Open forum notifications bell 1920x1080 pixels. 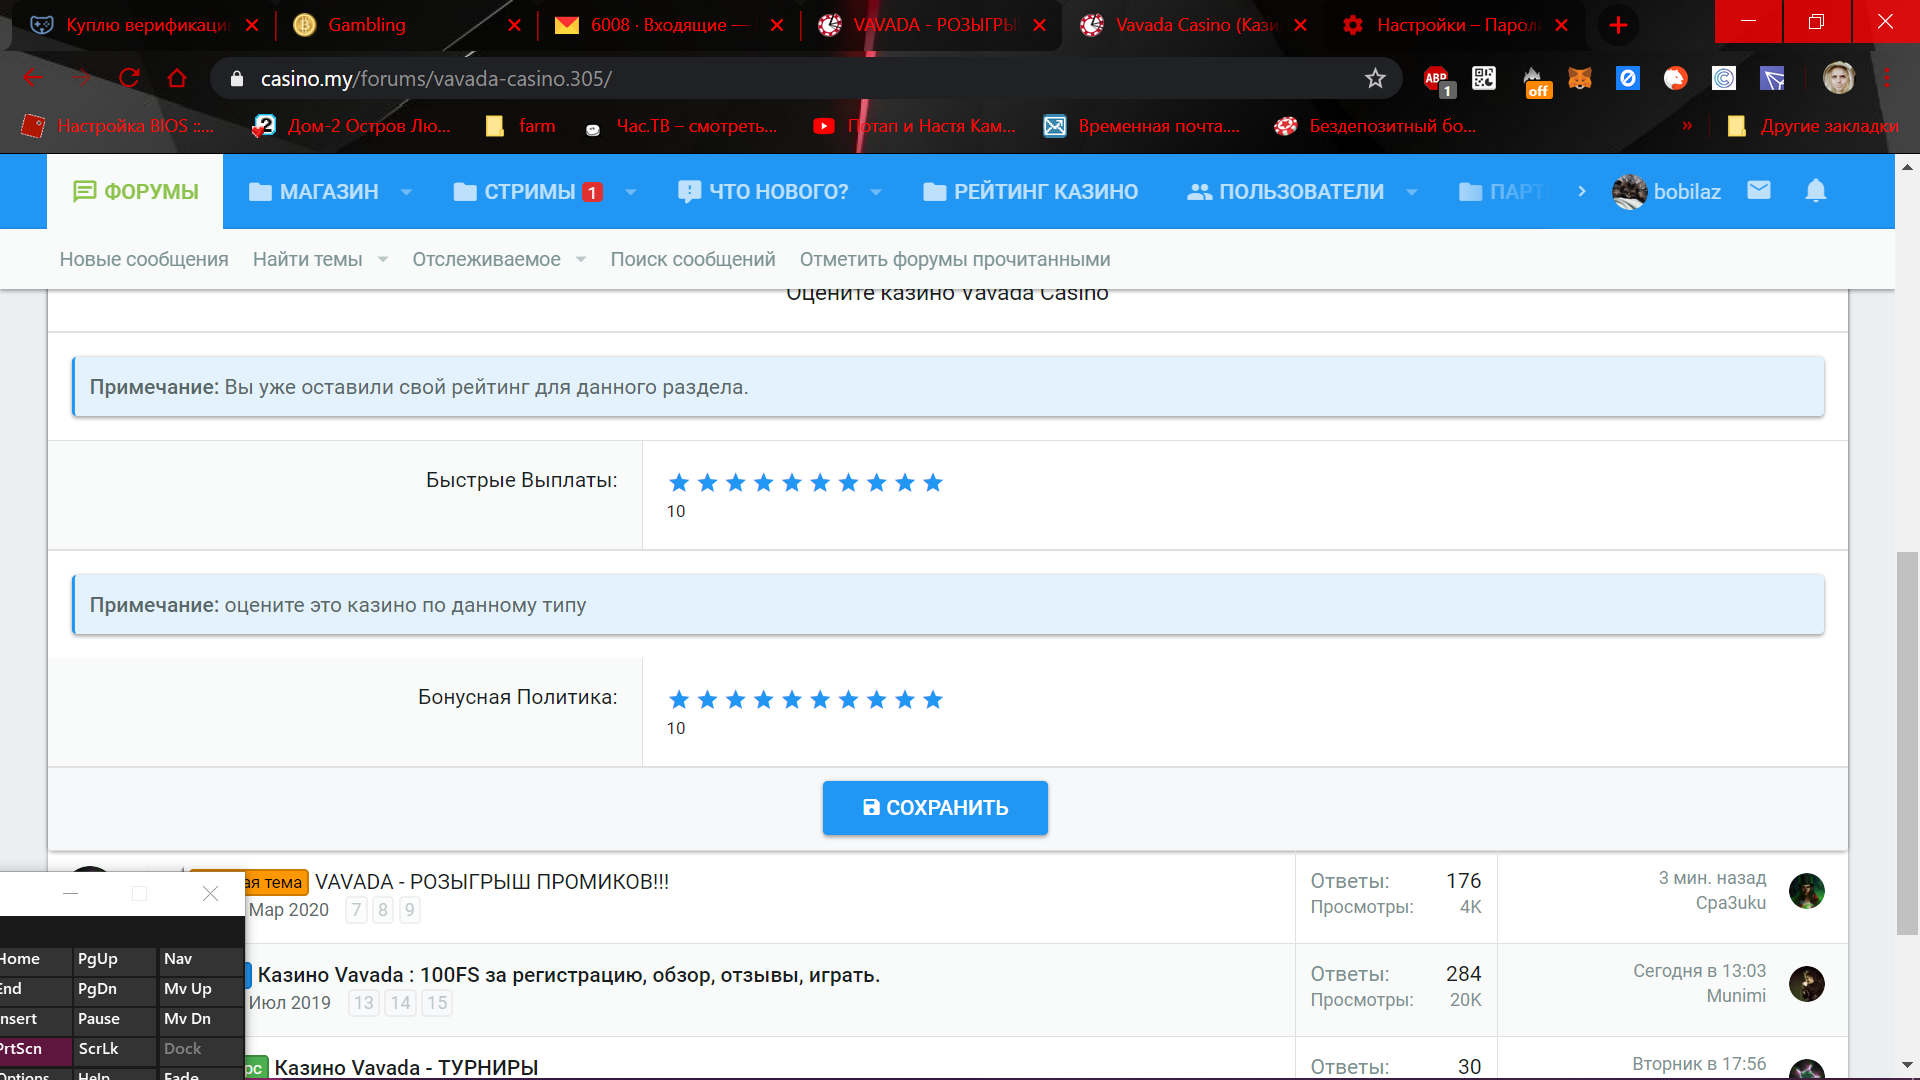click(1816, 190)
